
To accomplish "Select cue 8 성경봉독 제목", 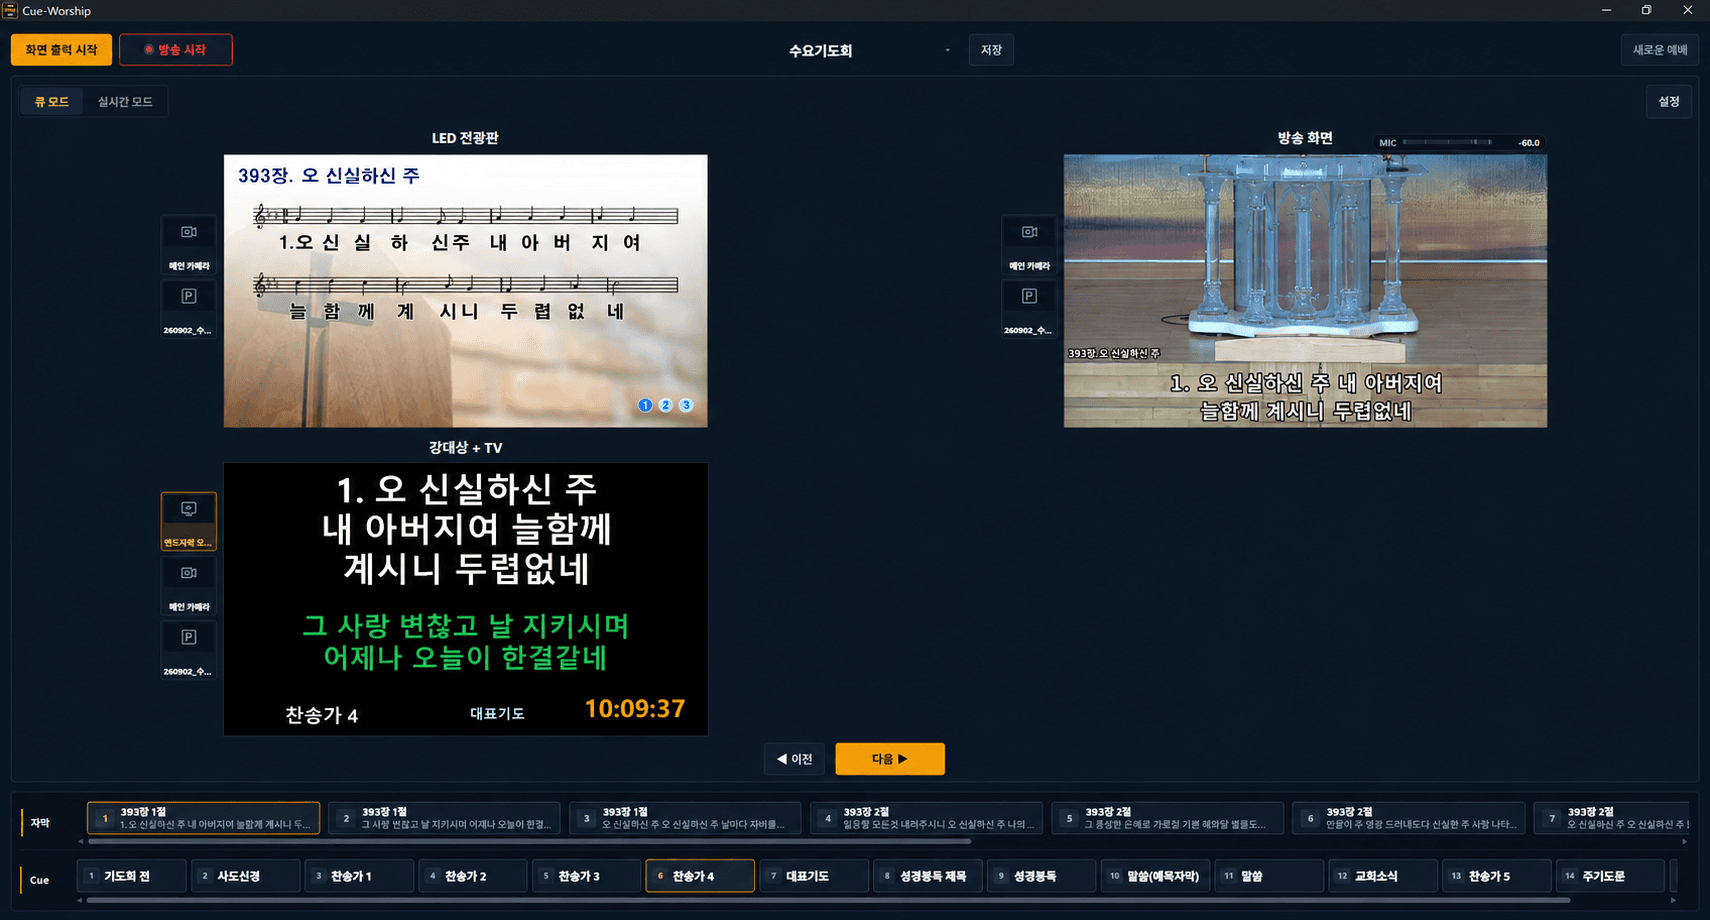I will pos(928,876).
